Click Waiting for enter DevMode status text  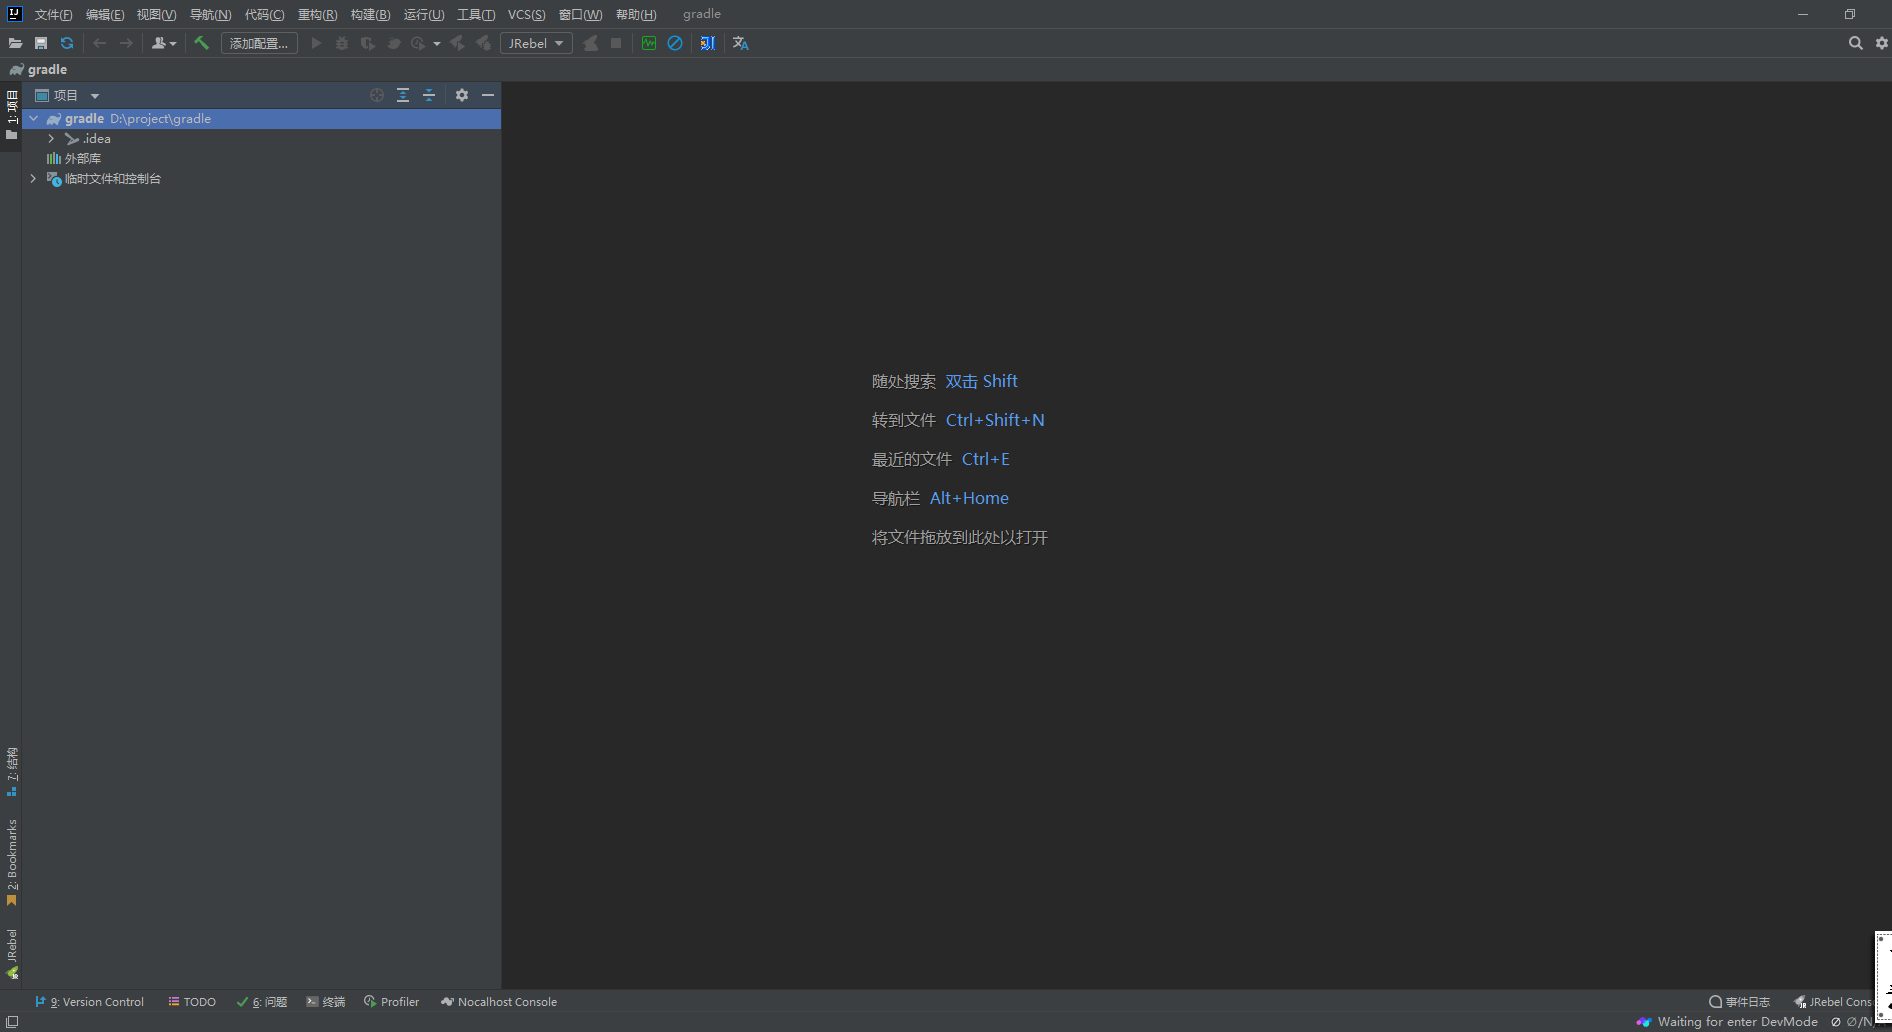click(1738, 1022)
